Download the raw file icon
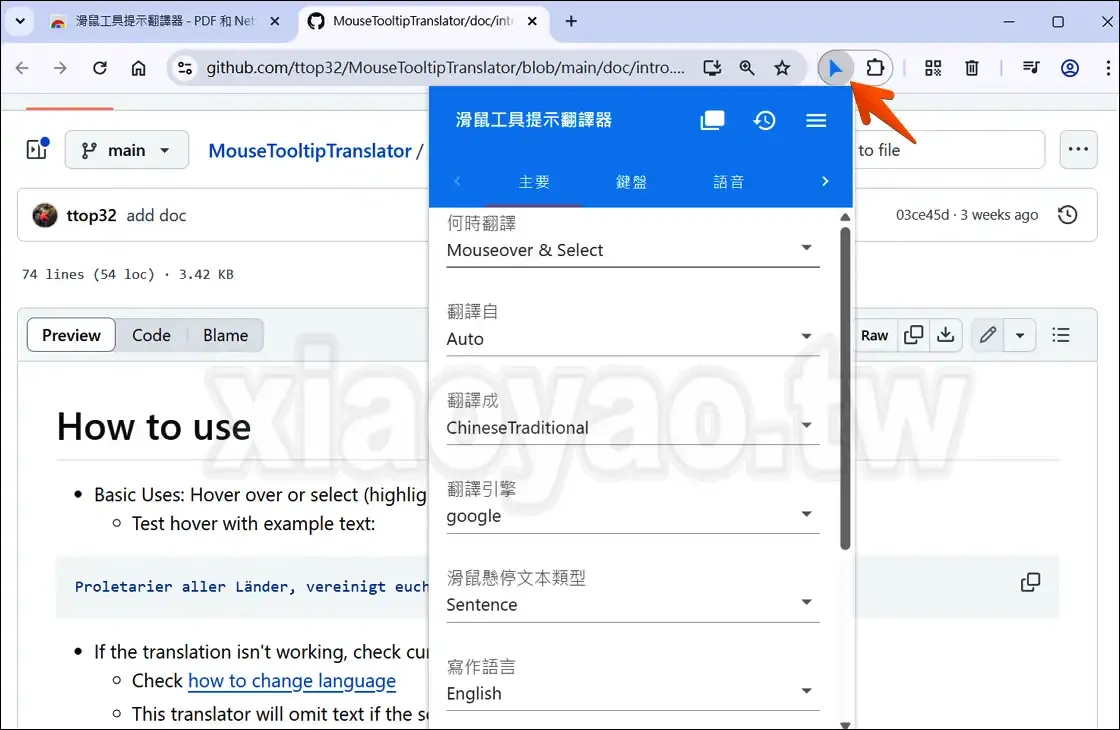1120x730 pixels. (x=946, y=335)
